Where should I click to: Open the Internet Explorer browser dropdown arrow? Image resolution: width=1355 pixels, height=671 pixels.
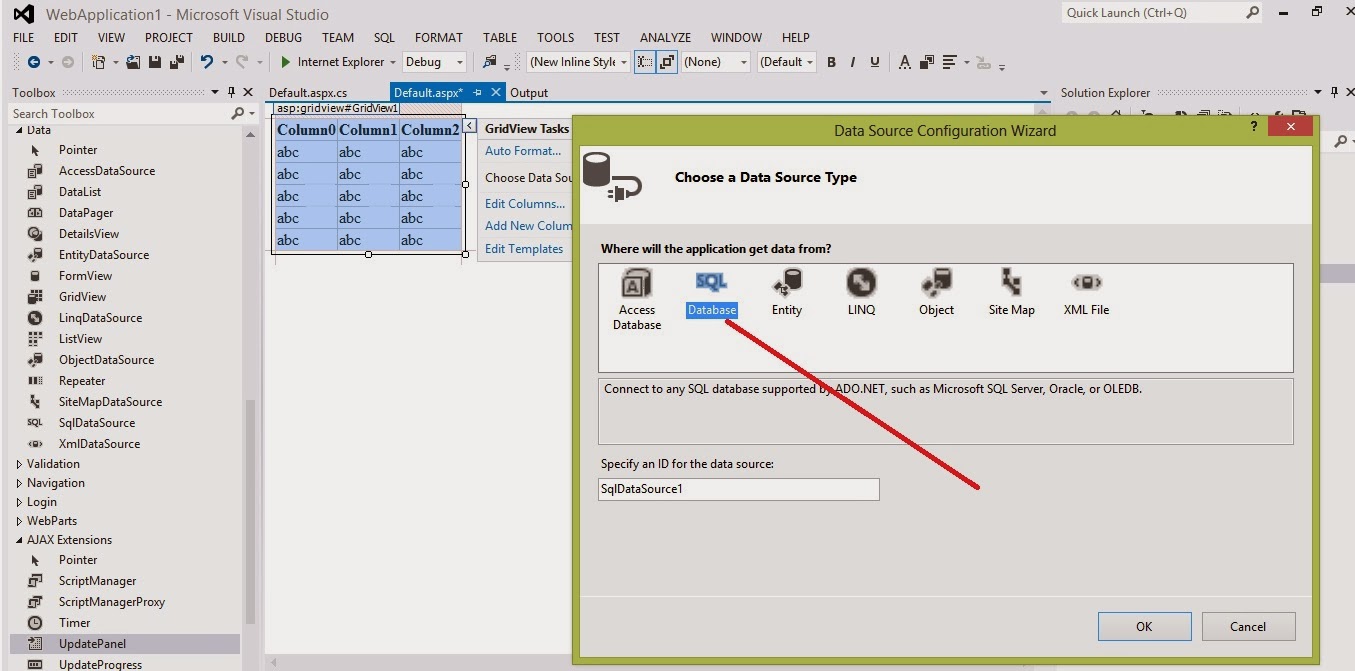pos(393,62)
